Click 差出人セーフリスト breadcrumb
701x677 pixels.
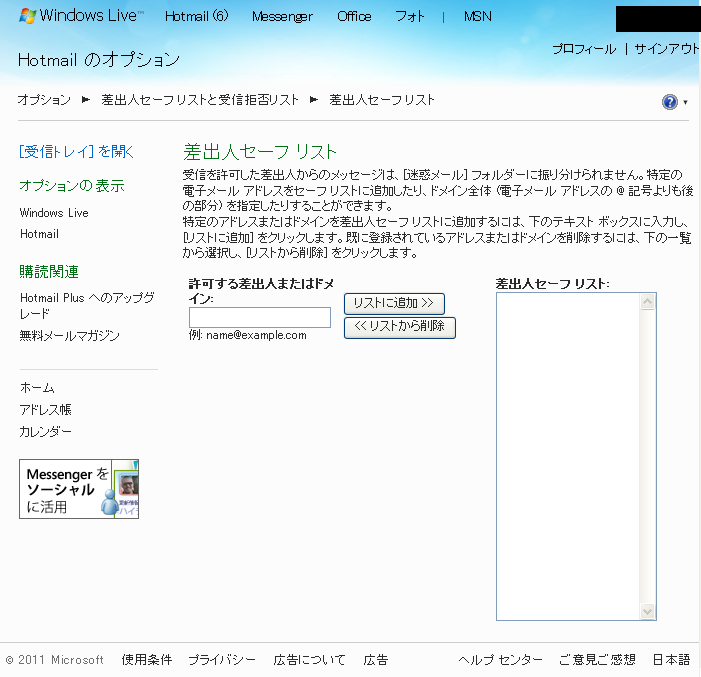tap(382, 99)
